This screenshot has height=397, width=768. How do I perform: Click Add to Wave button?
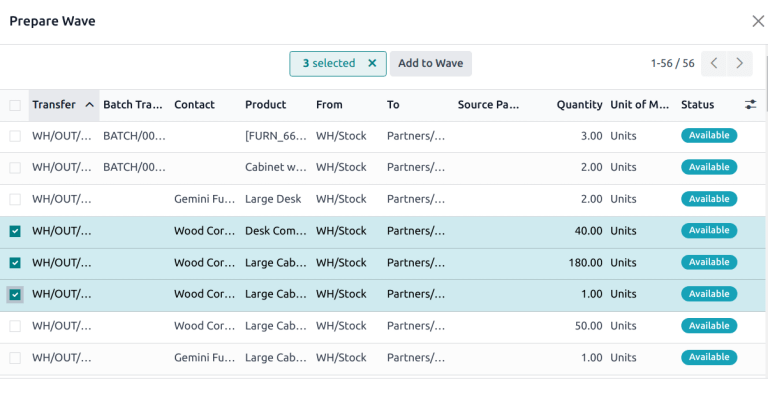click(431, 63)
